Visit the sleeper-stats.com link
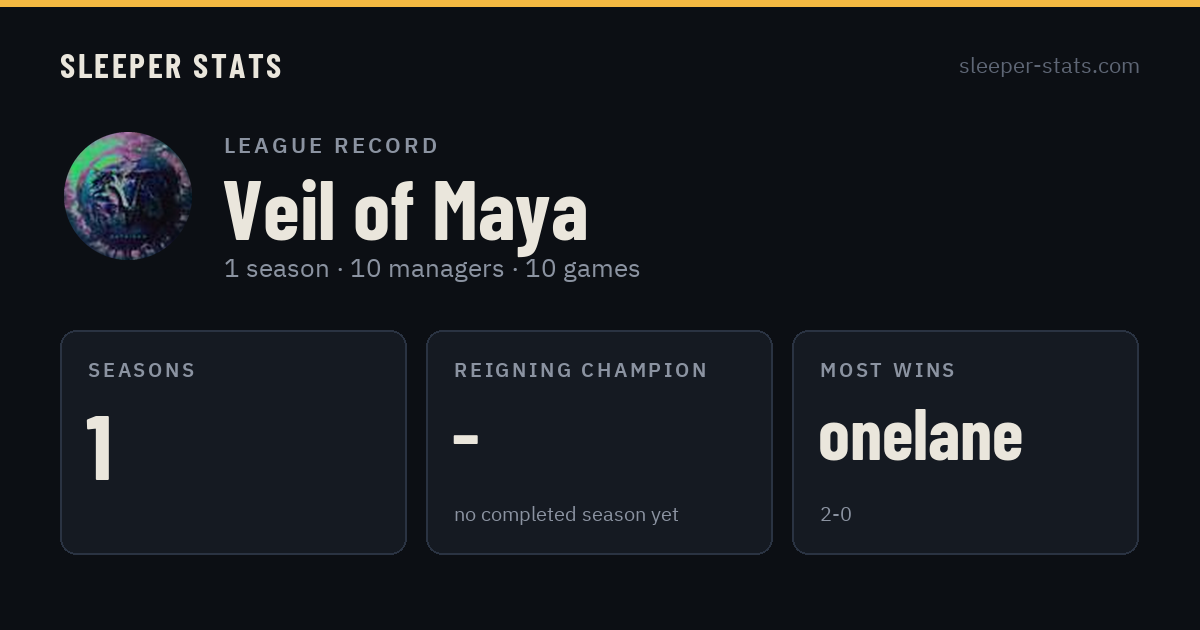Viewport: 1200px width, 630px height. tap(1049, 66)
